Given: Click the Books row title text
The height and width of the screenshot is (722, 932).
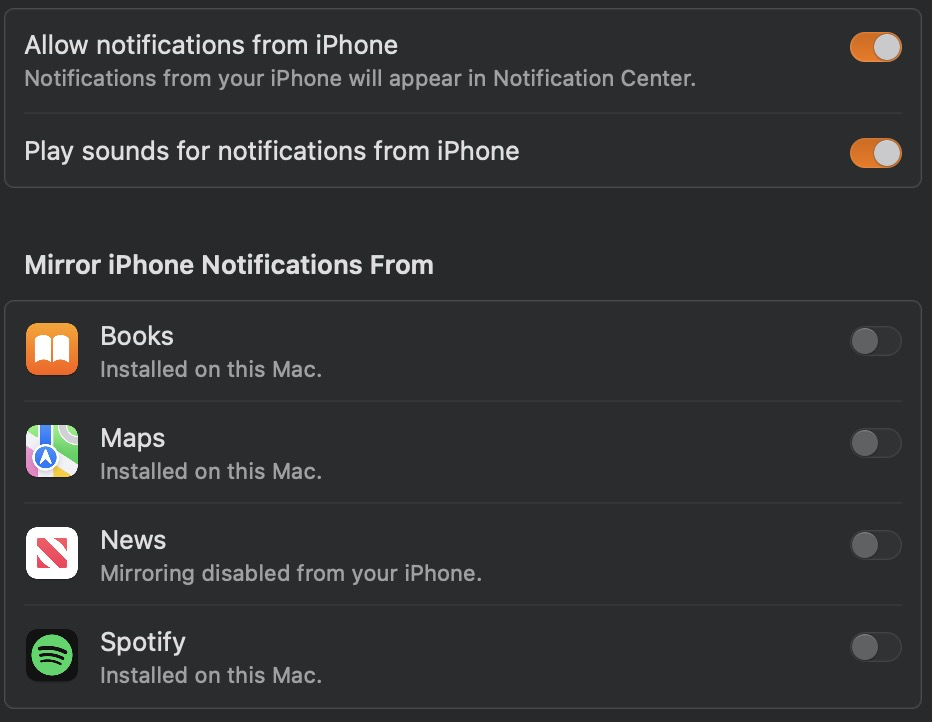Looking at the screenshot, I should pos(137,336).
